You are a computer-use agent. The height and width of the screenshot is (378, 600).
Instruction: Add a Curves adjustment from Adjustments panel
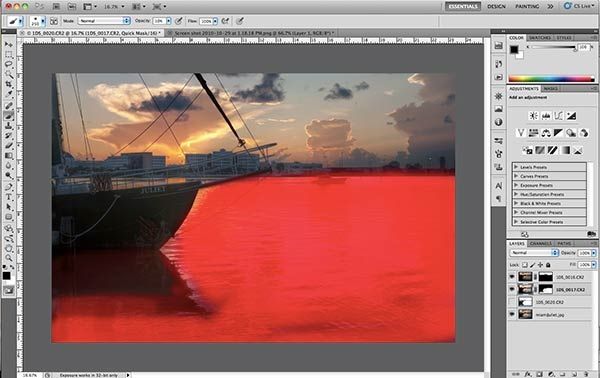558,116
